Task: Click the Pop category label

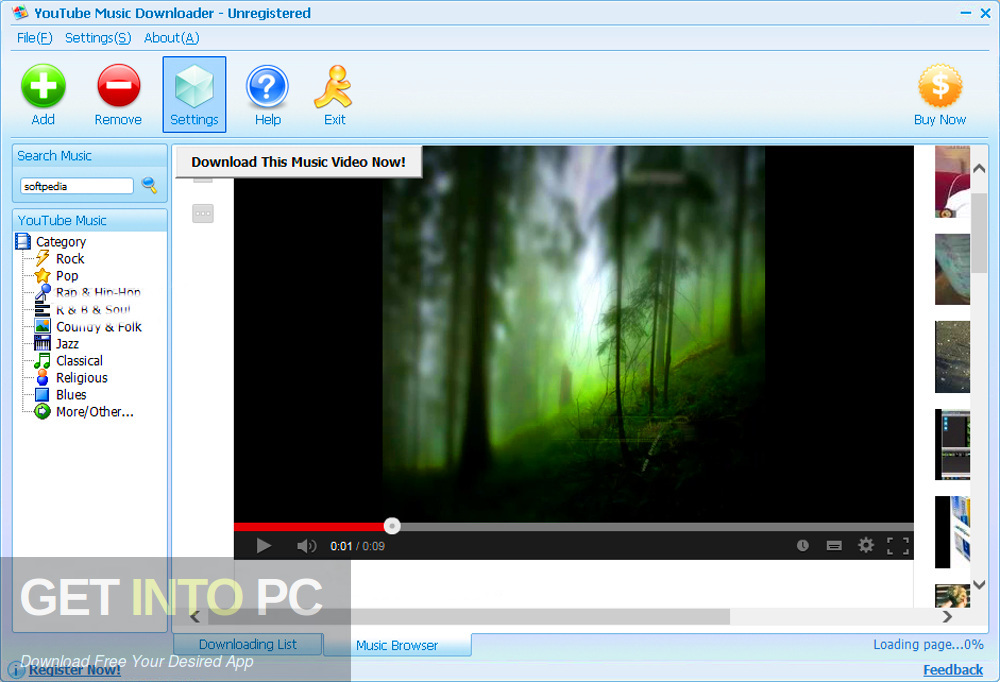Action: 67,276
